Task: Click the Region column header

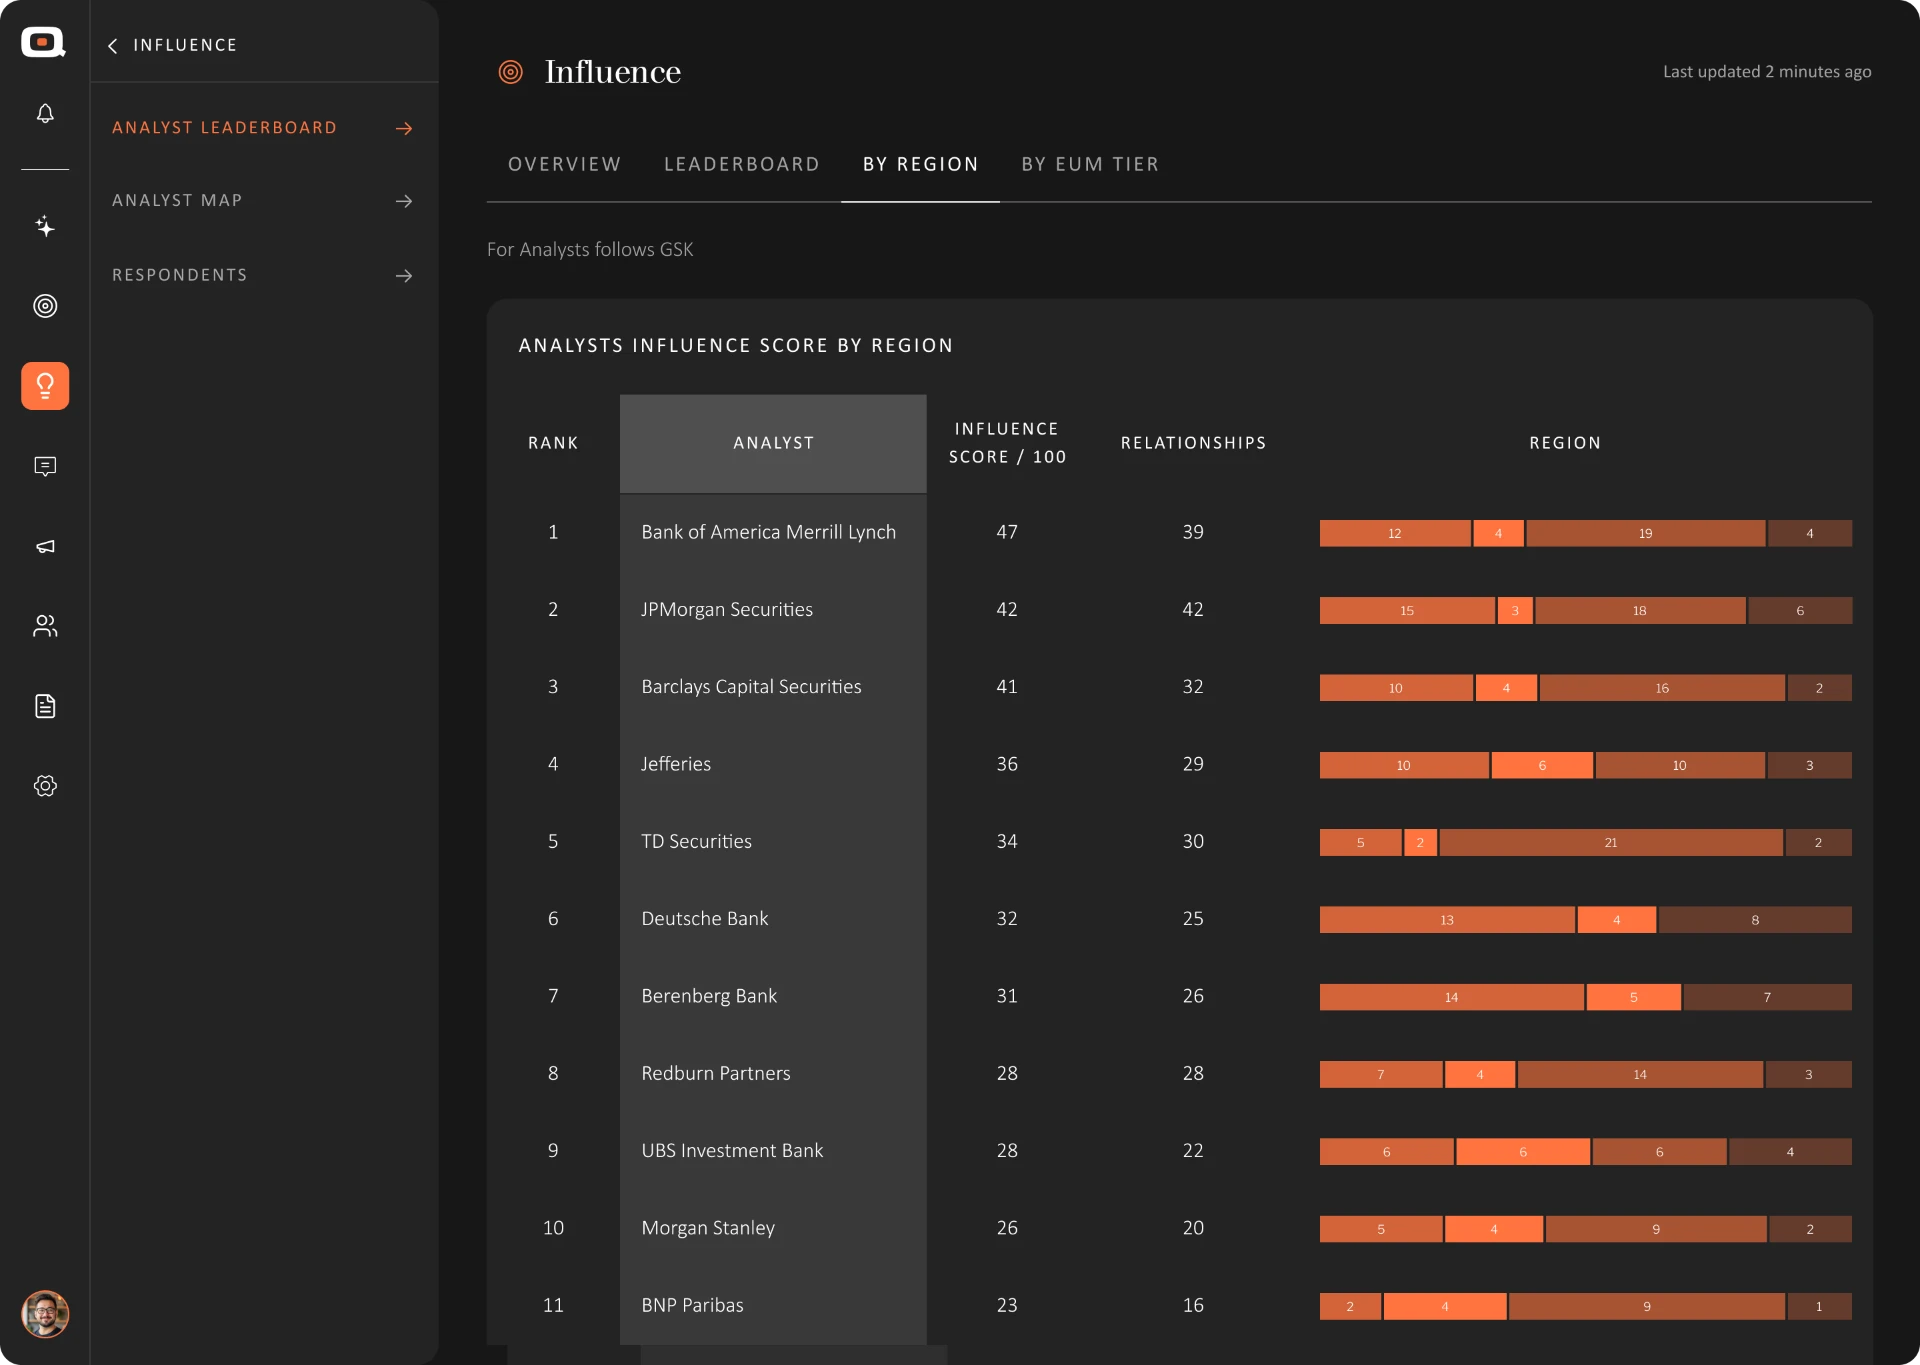Action: (x=1565, y=443)
